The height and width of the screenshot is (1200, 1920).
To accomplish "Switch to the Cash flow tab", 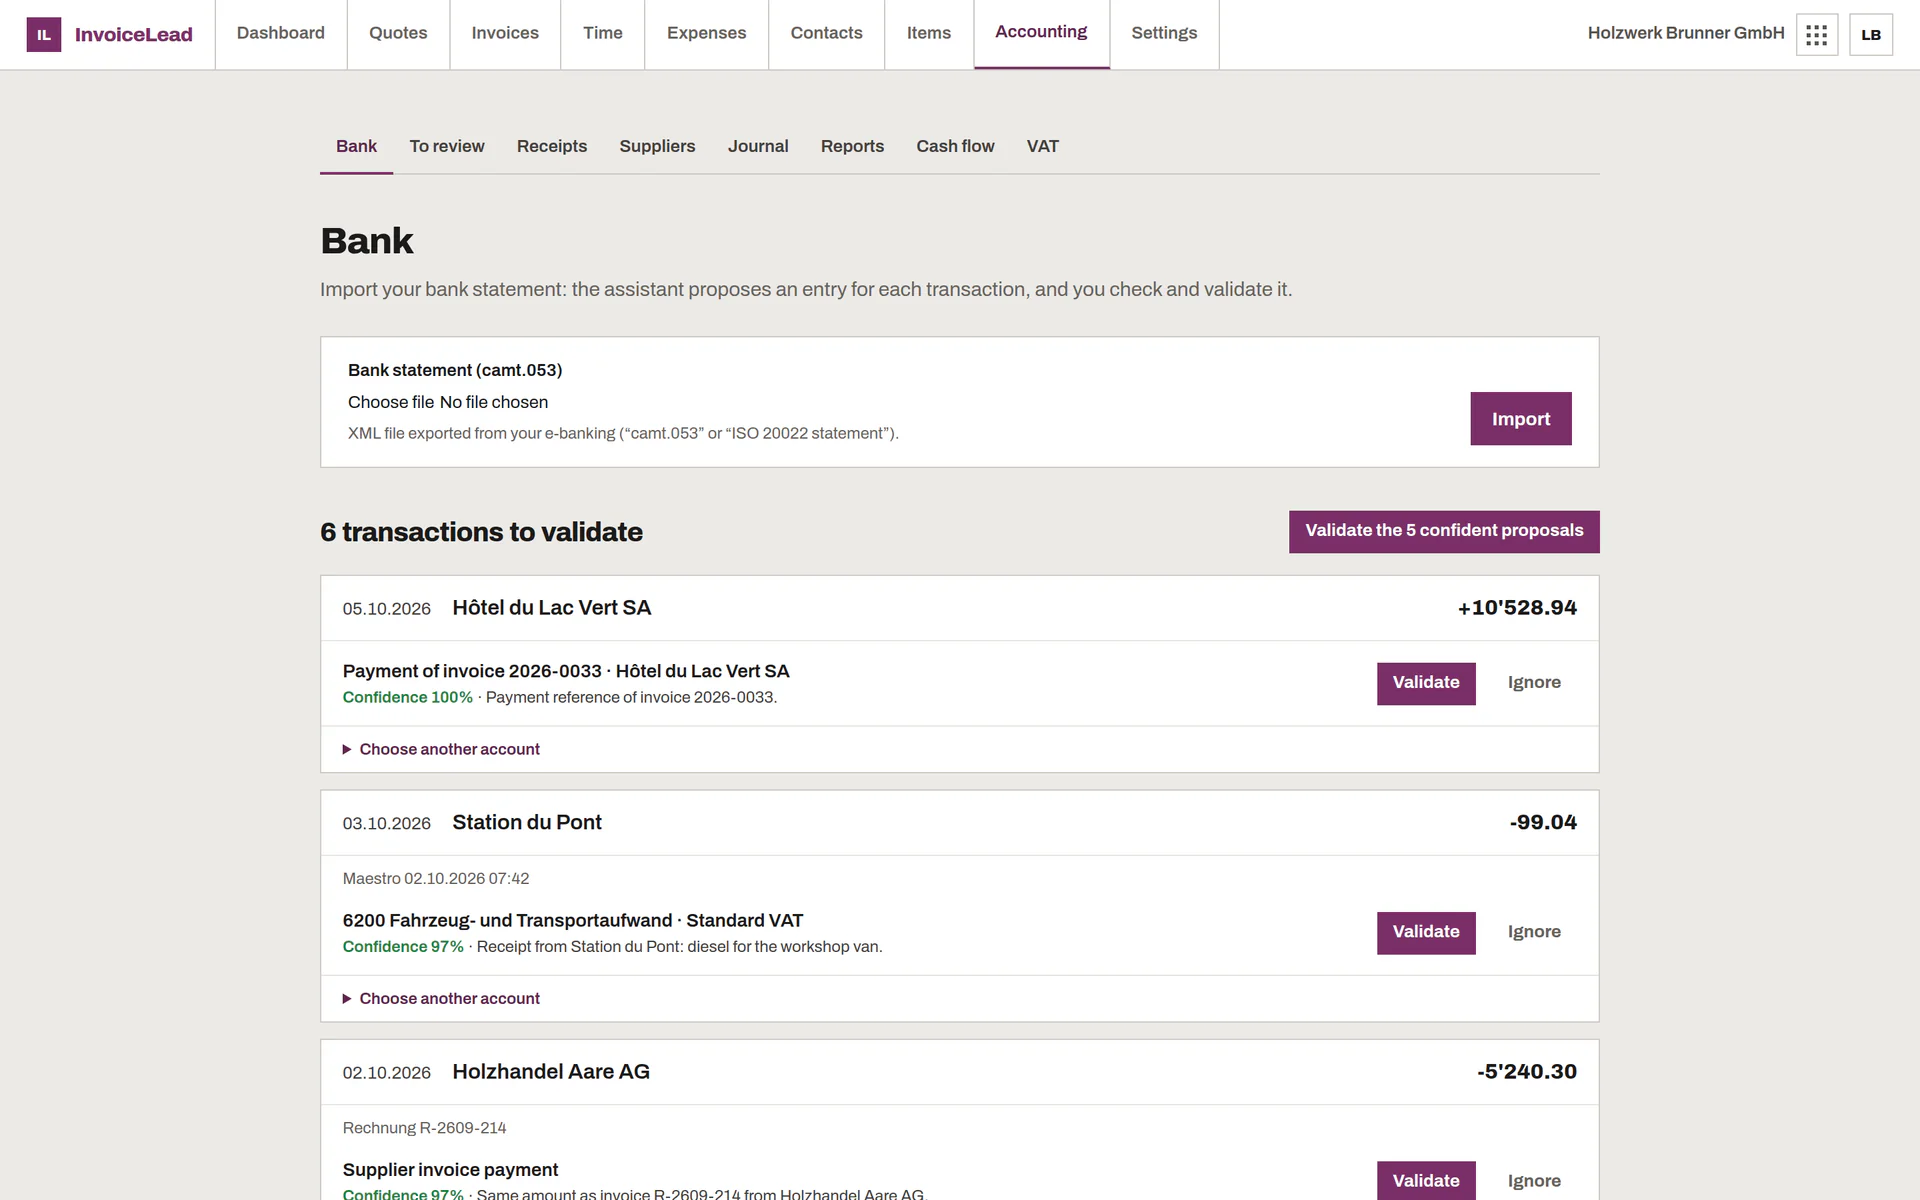I will (x=955, y=147).
